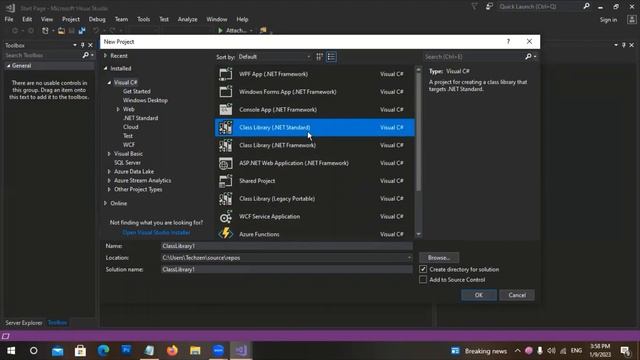Click the Browse... button
The height and width of the screenshot is (360, 640).
tap(439, 258)
